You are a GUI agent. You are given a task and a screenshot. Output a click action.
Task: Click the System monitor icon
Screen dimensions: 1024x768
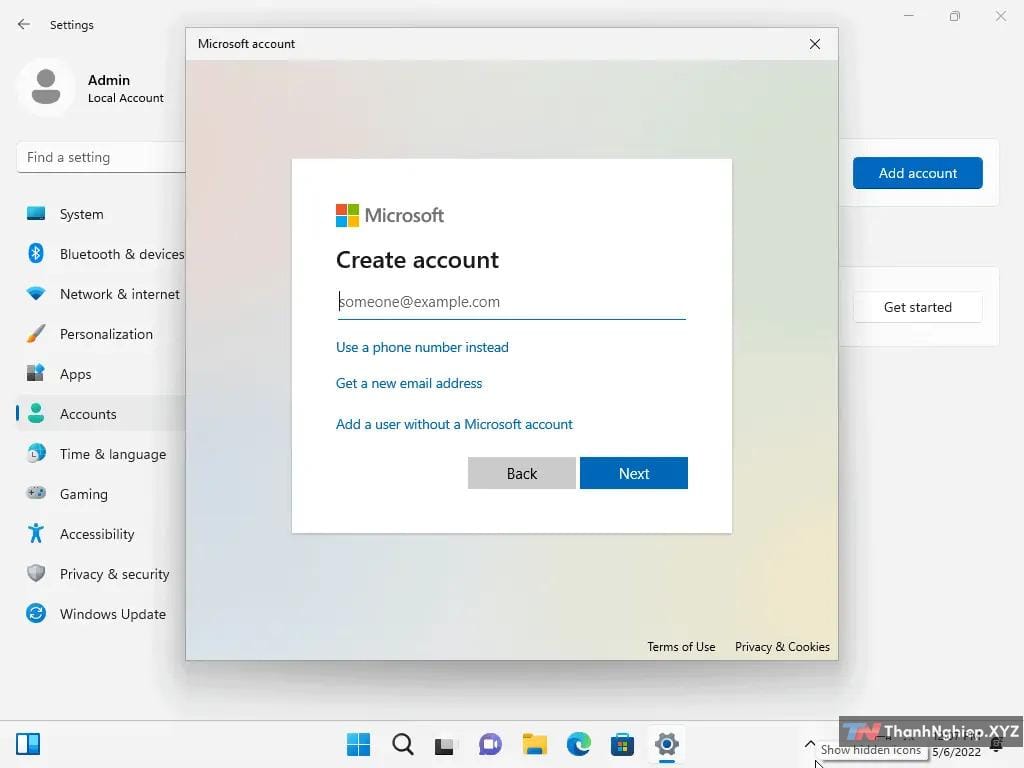[x=36, y=214]
